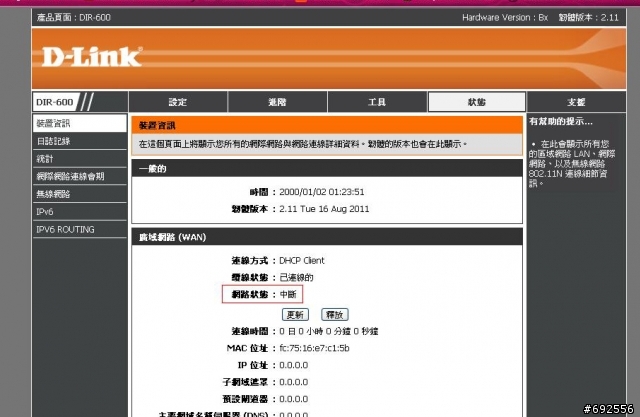
Task: Open 無線網路 in the sidebar
Action: point(80,194)
